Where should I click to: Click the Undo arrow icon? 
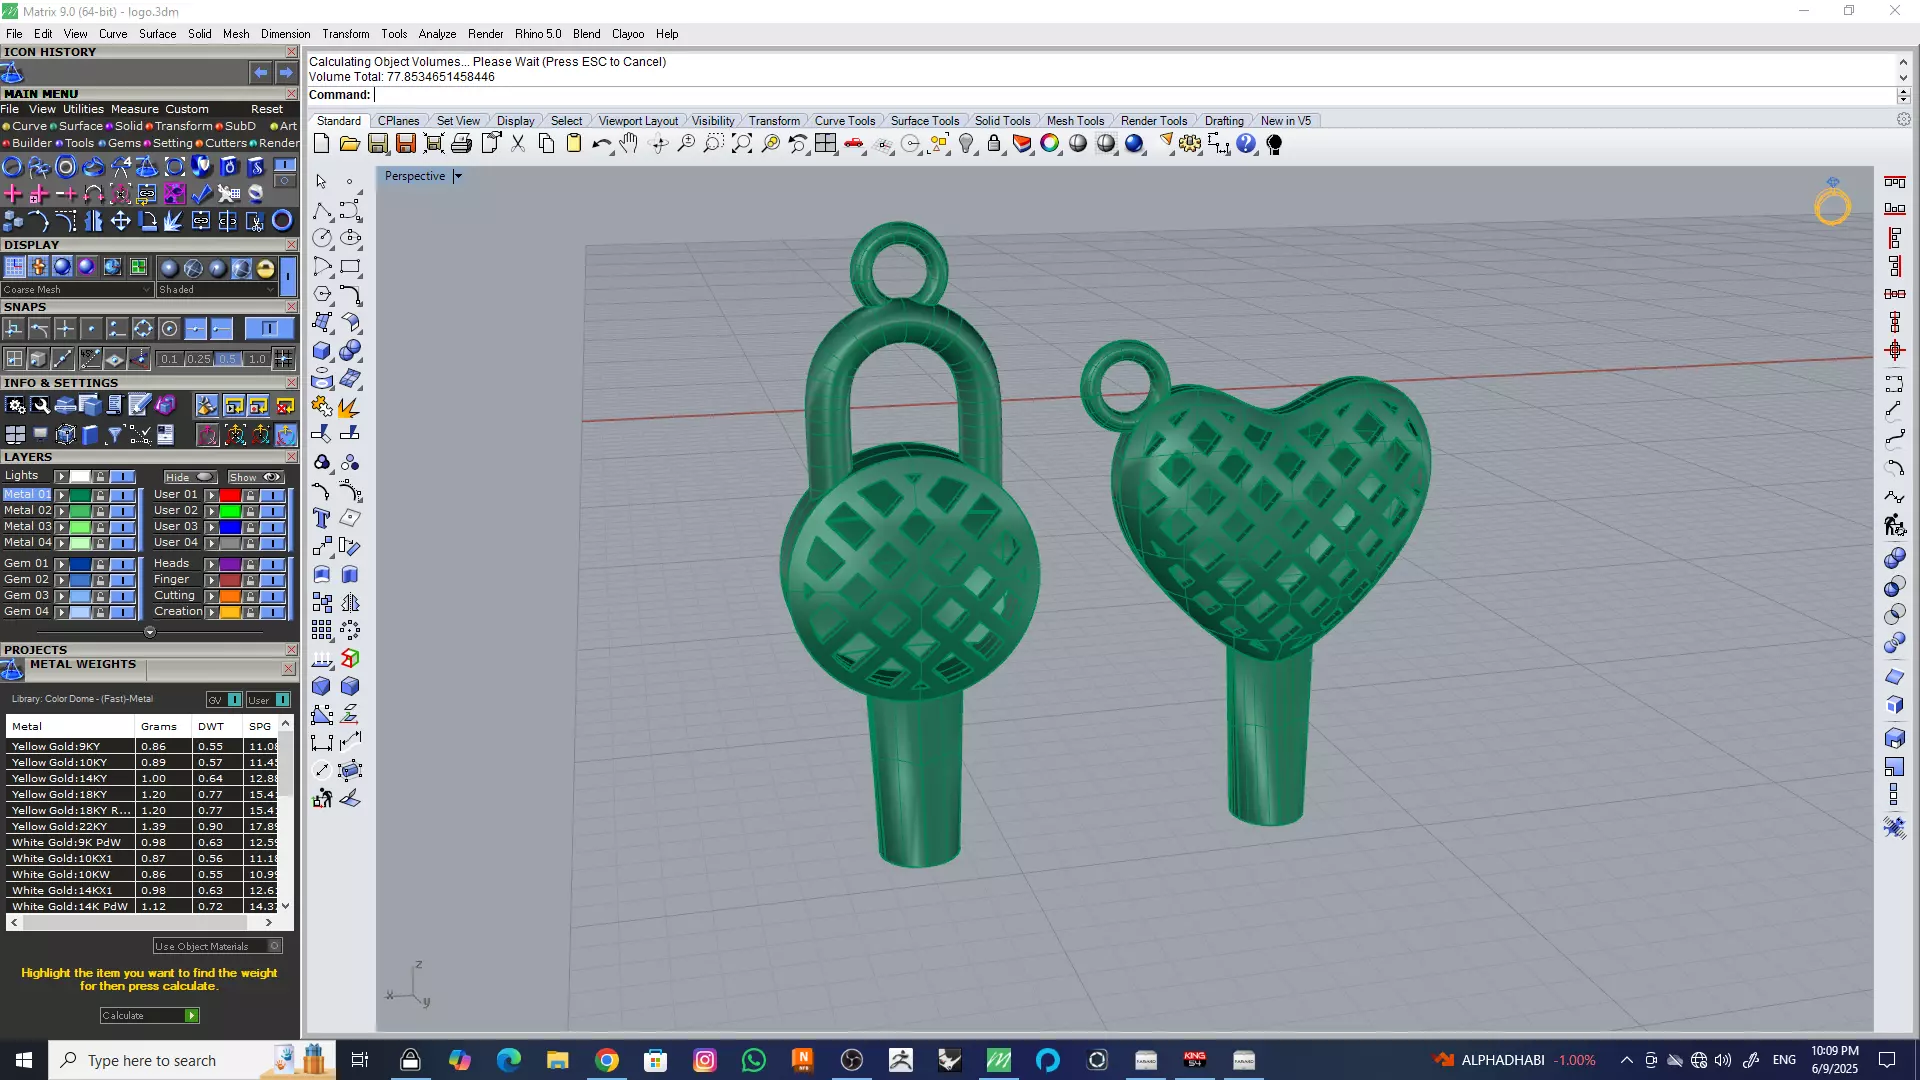pyautogui.click(x=601, y=144)
